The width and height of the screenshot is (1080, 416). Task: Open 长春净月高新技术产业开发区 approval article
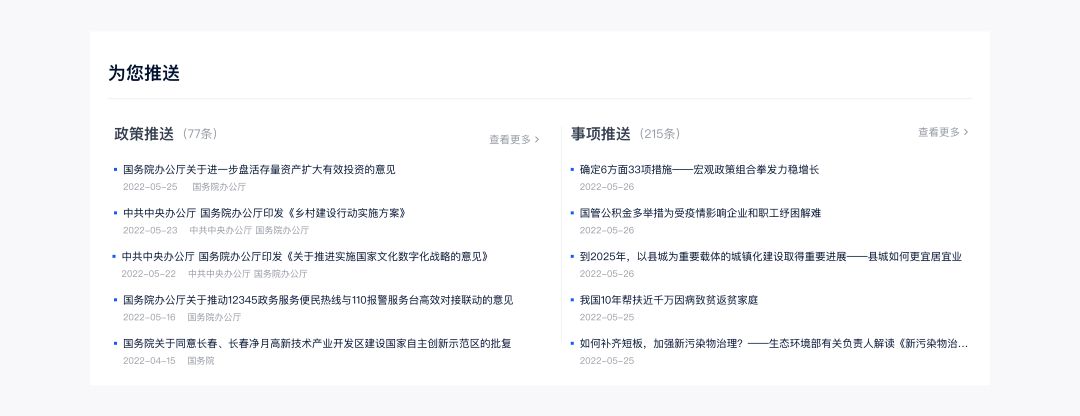[316, 344]
